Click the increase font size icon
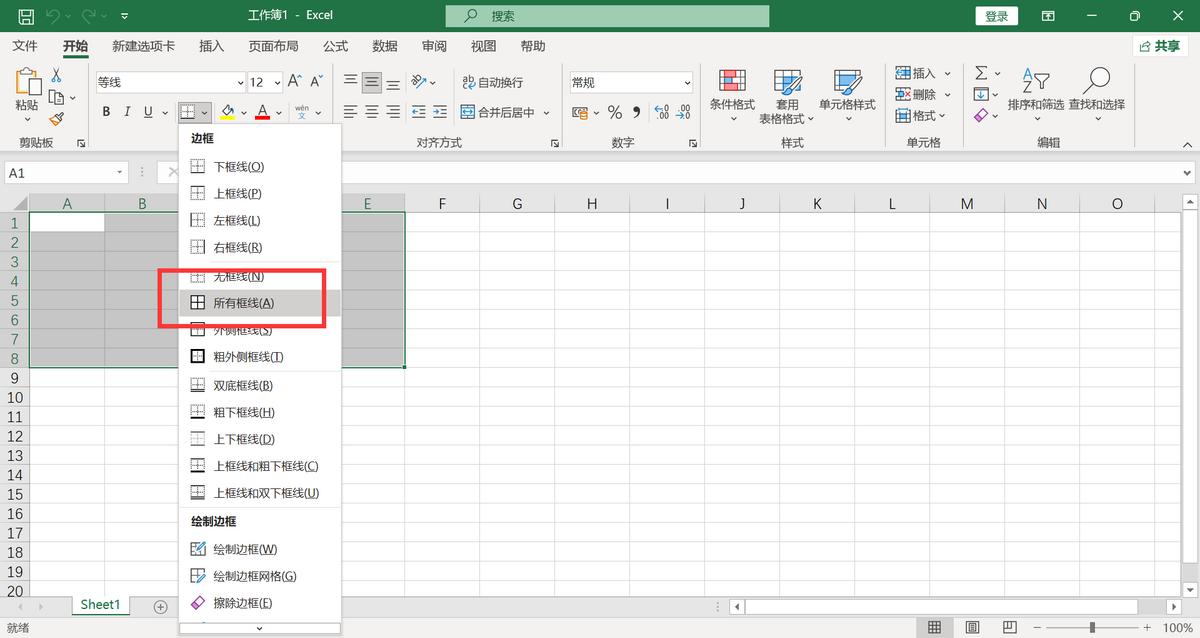 294,82
